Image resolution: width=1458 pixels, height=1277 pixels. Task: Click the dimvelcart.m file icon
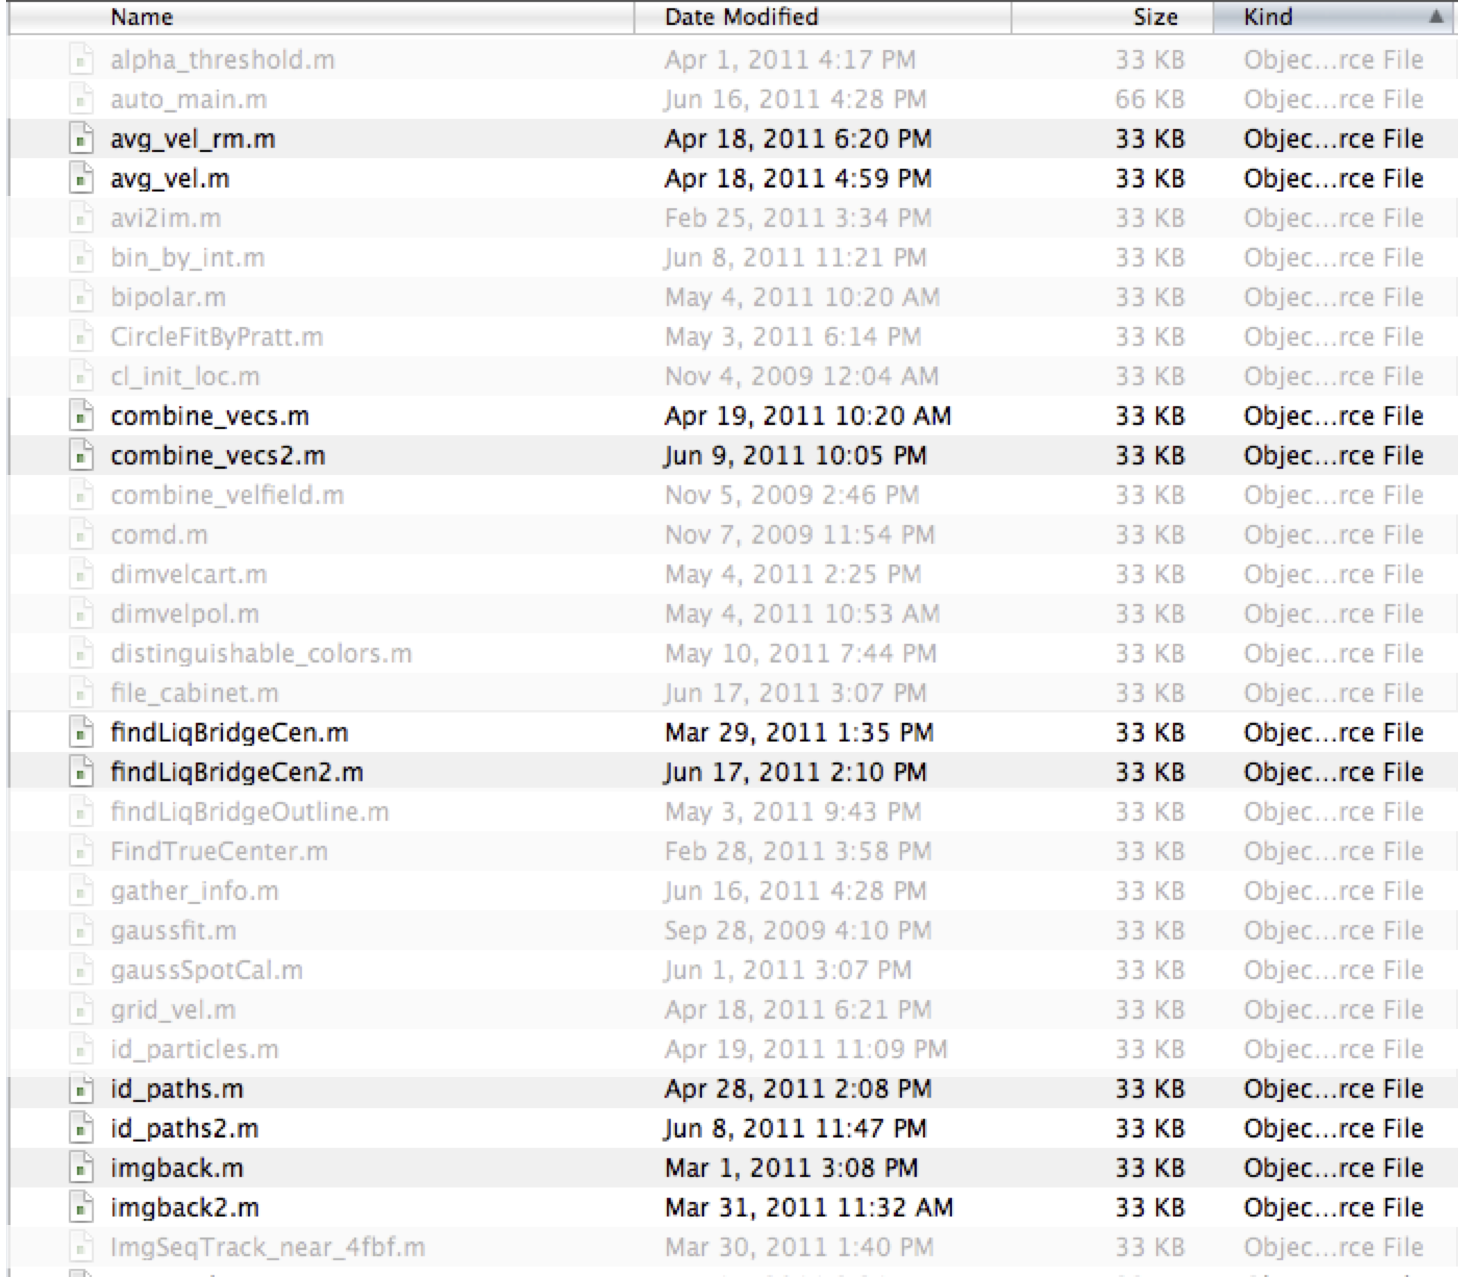pos(81,575)
